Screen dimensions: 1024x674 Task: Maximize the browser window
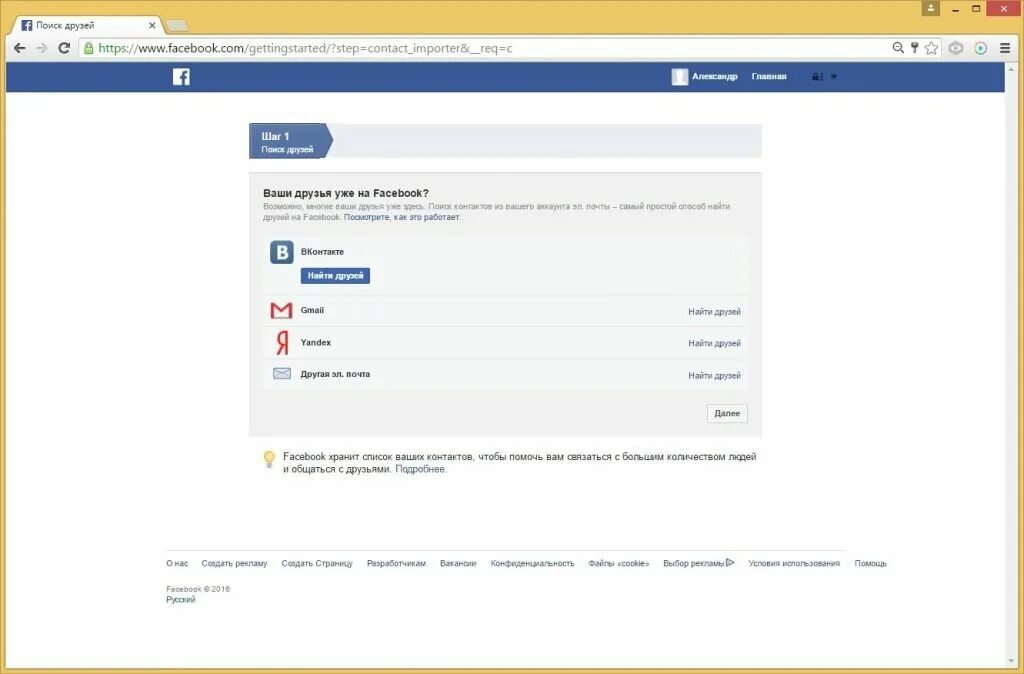(x=976, y=8)
